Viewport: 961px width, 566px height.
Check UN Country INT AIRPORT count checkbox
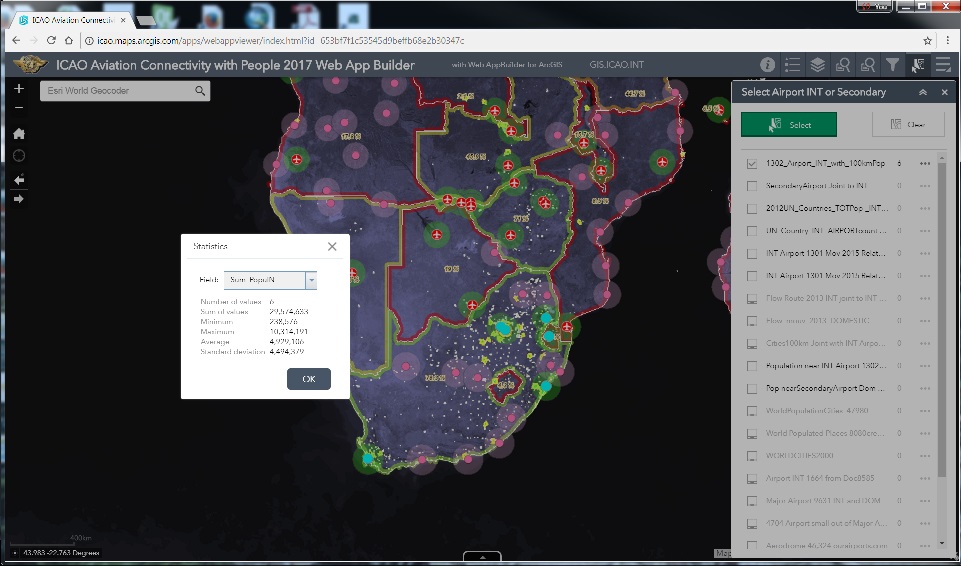click(752, 231)
